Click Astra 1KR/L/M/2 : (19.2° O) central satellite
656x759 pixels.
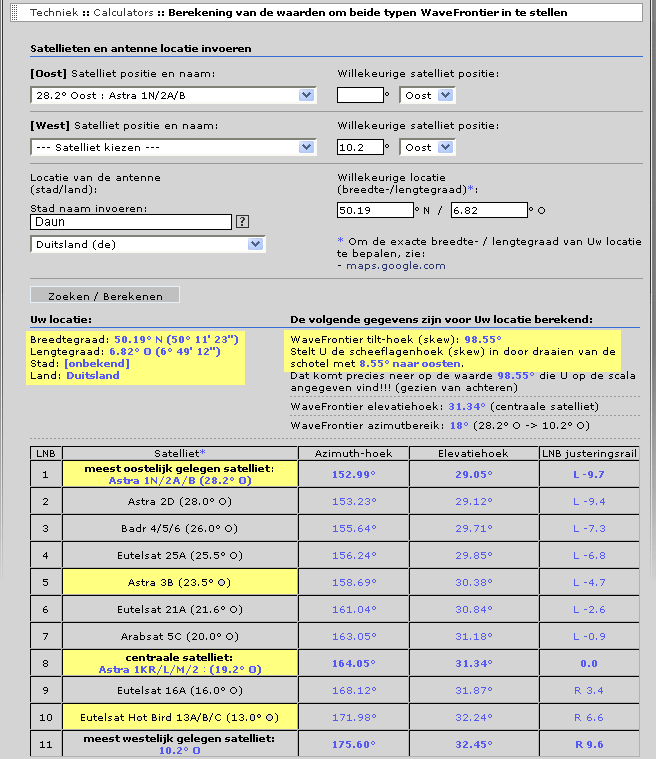[x=180, y=669]
